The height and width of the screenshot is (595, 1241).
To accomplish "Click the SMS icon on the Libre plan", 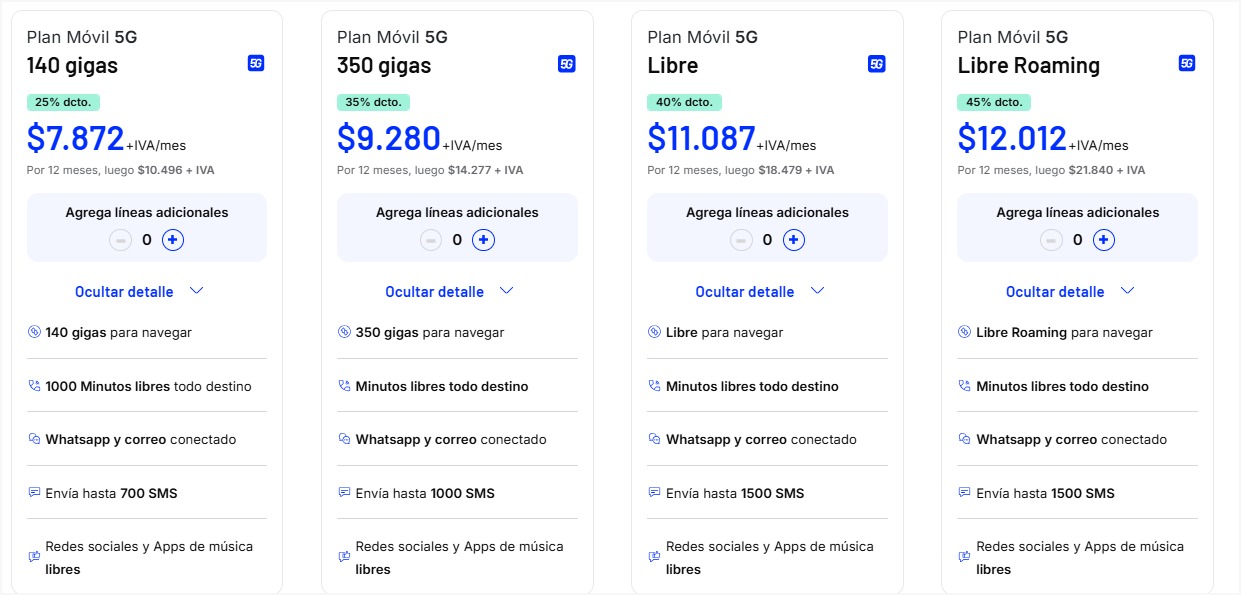I will coord(654,492).
